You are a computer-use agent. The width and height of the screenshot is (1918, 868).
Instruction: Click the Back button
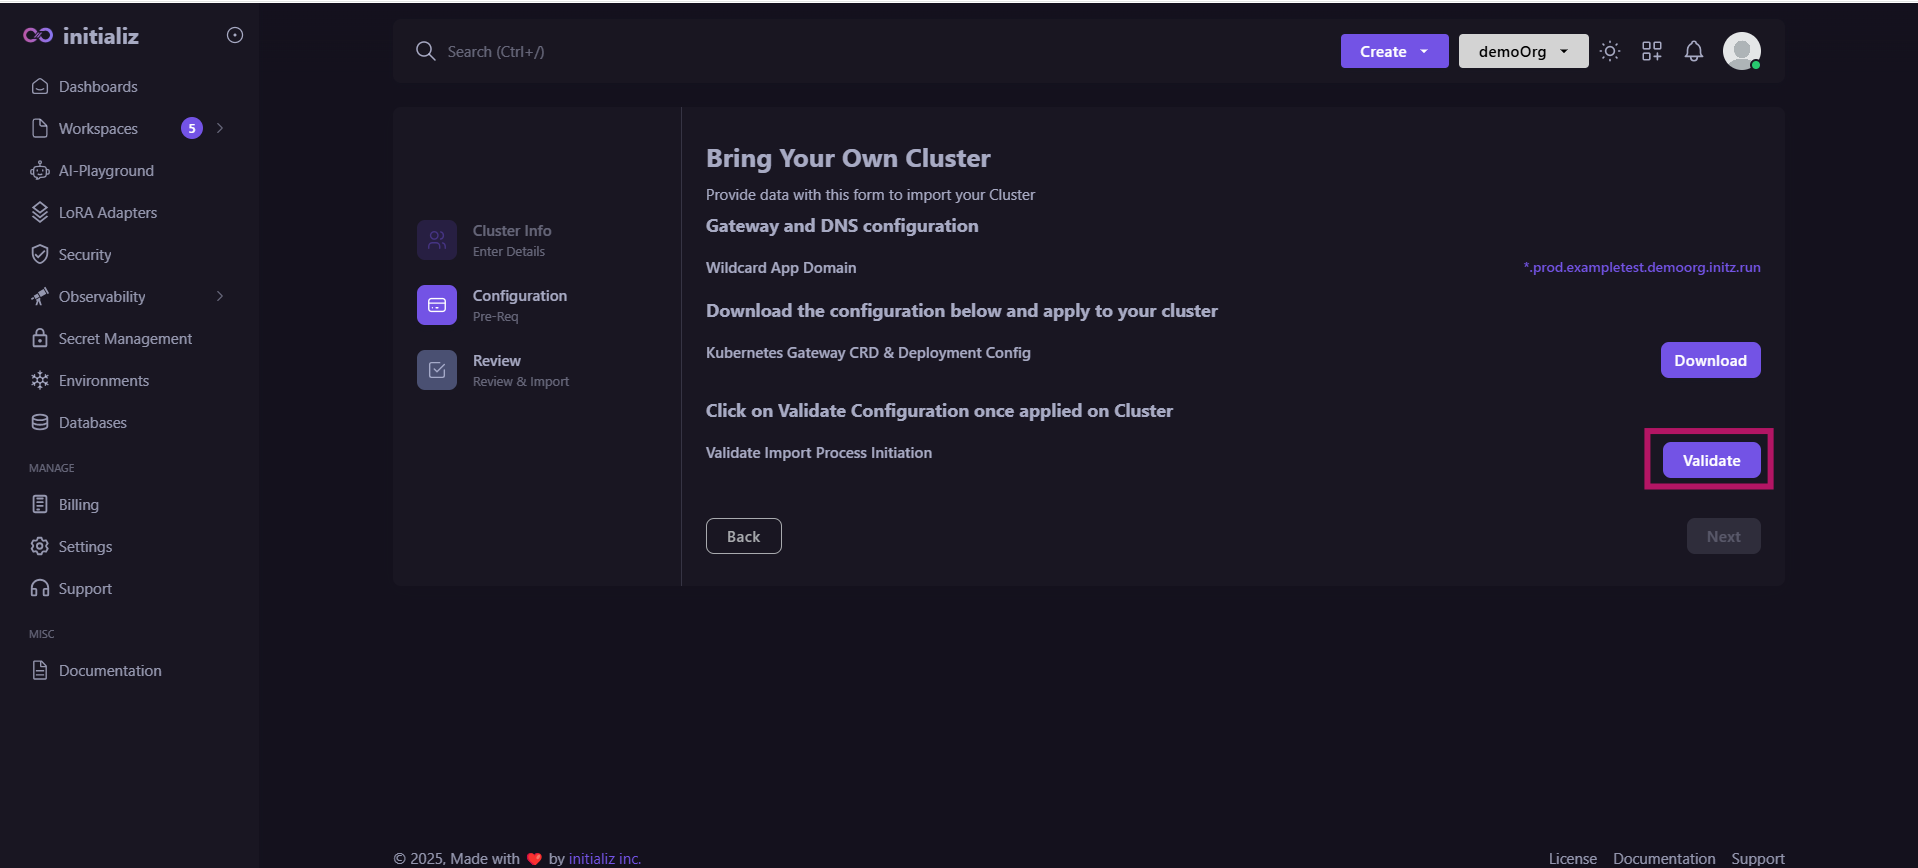pyautogui.click(x=744, y=536)
